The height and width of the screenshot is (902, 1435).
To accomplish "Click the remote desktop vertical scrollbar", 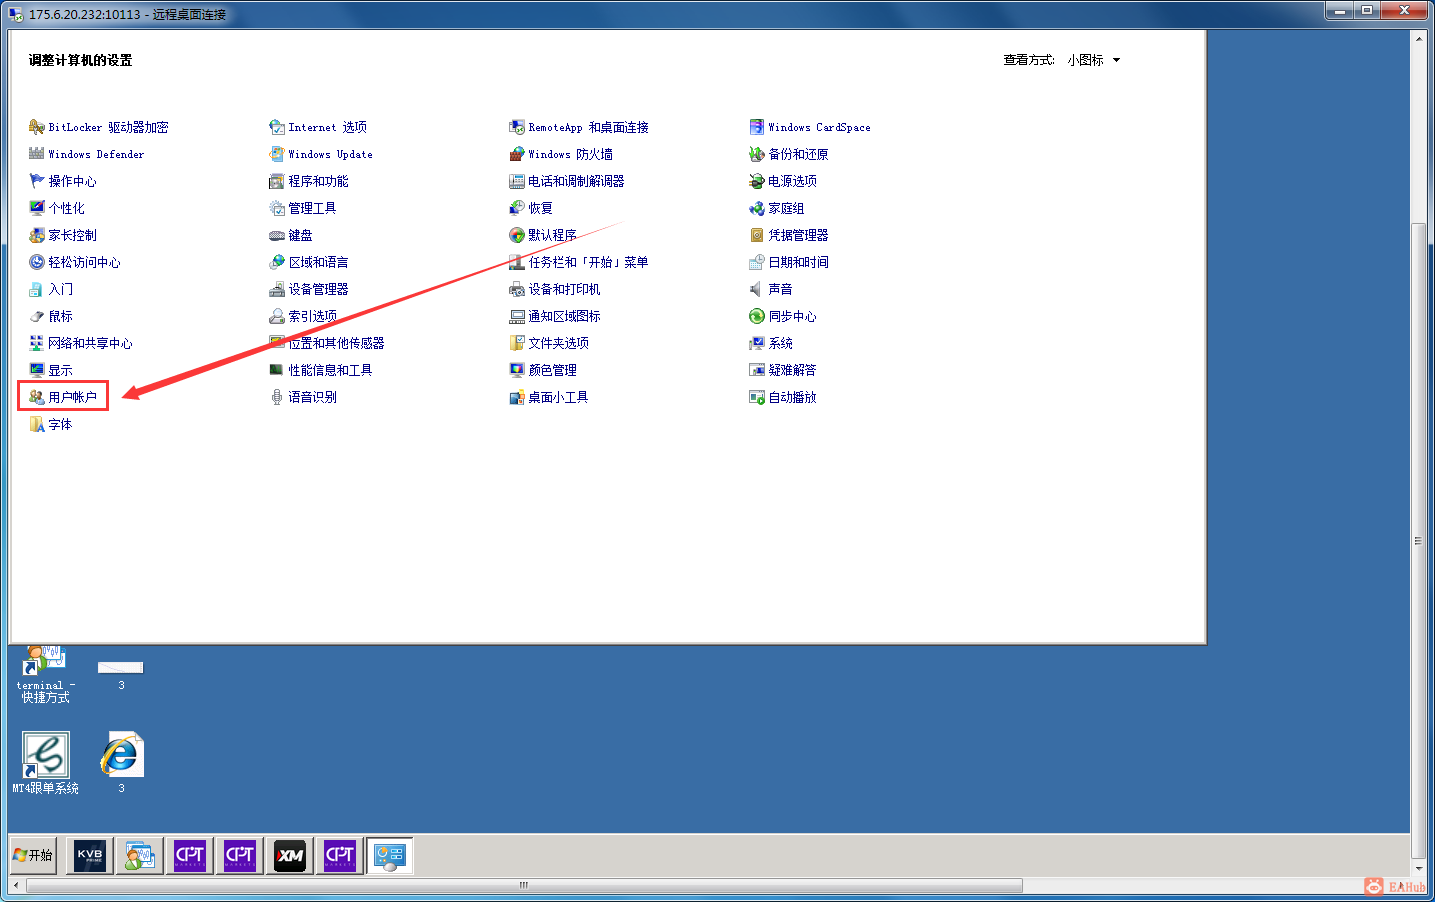I will 1418,540.
